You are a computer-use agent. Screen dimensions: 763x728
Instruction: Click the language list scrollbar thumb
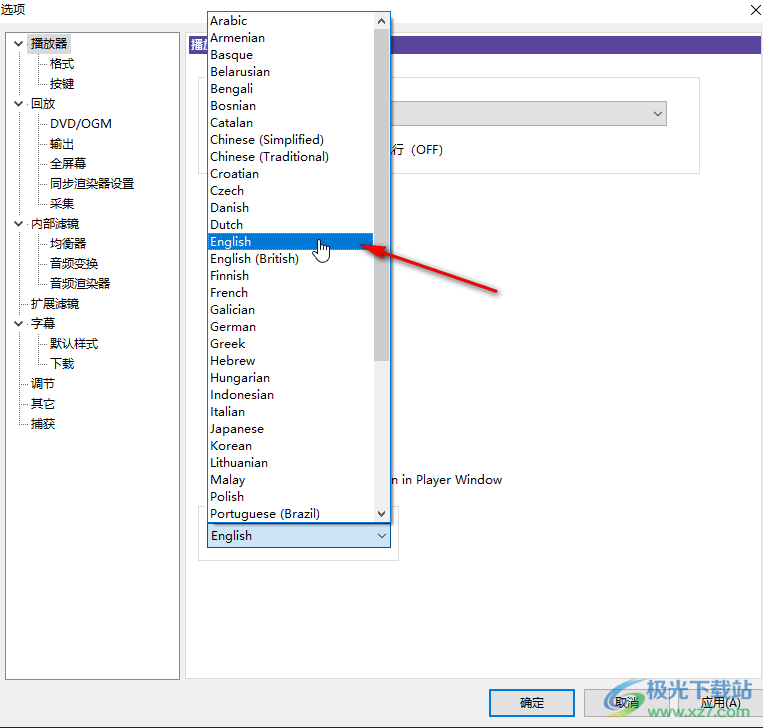point(382,195)
